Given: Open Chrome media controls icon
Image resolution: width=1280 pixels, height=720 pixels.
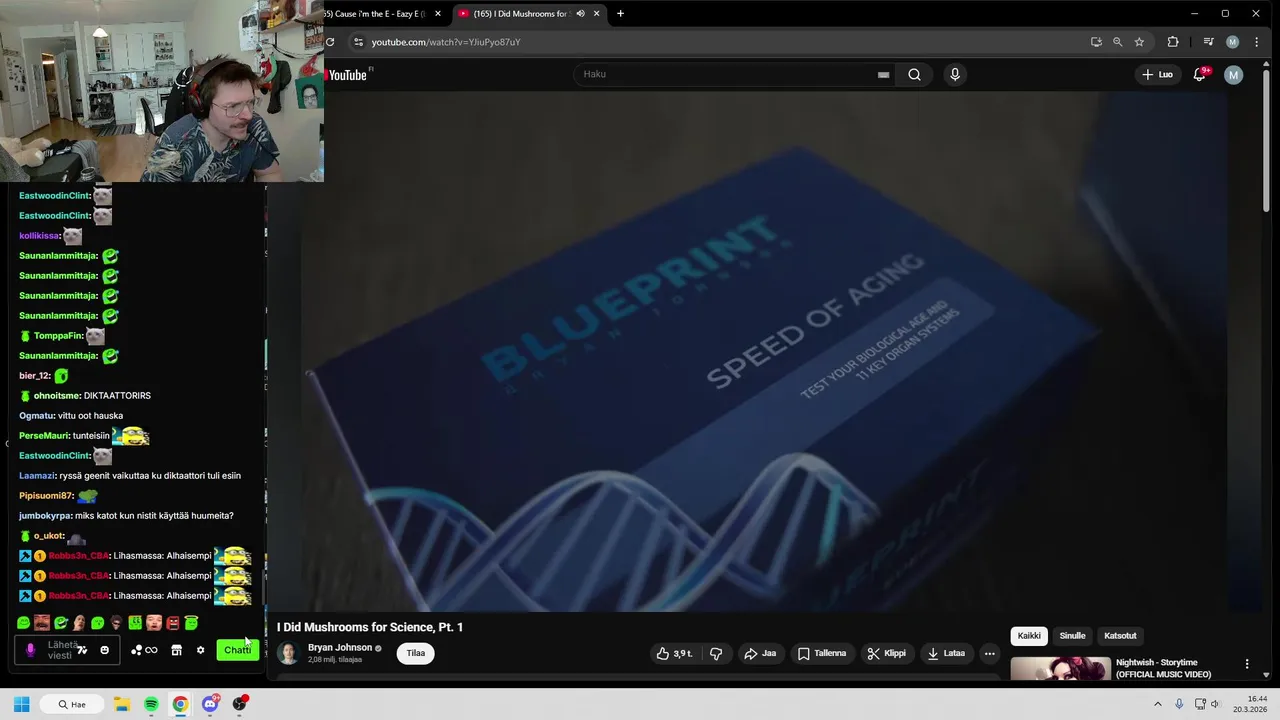Looking at the screenshot, I should [1208, 42].
